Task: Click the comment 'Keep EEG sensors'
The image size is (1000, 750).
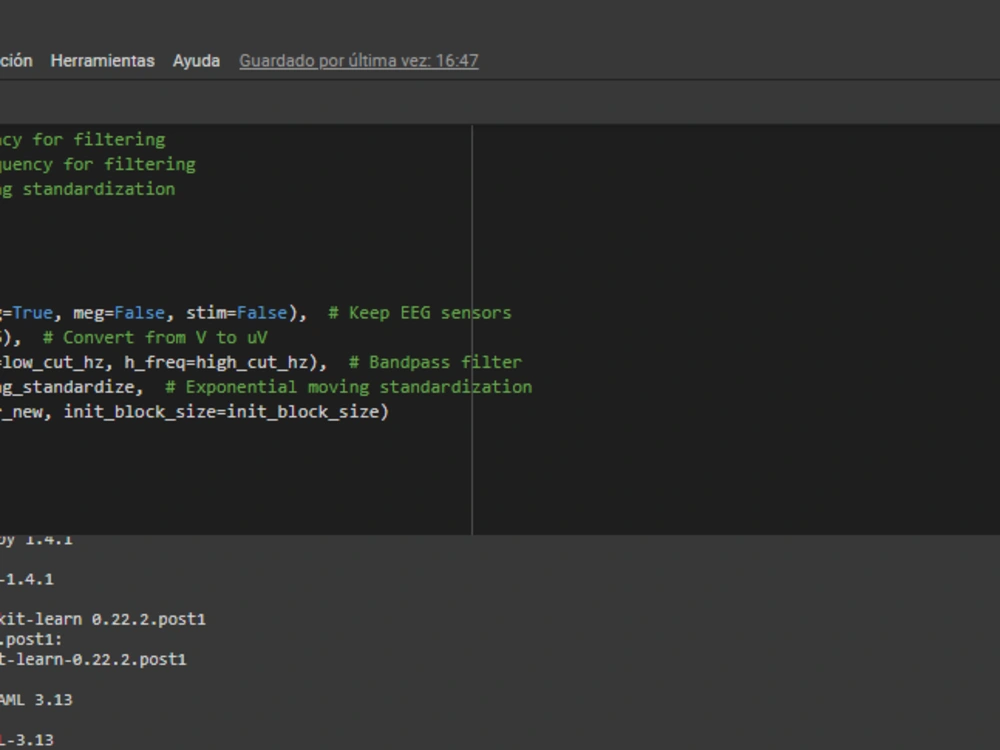Action: click(420, 312)
